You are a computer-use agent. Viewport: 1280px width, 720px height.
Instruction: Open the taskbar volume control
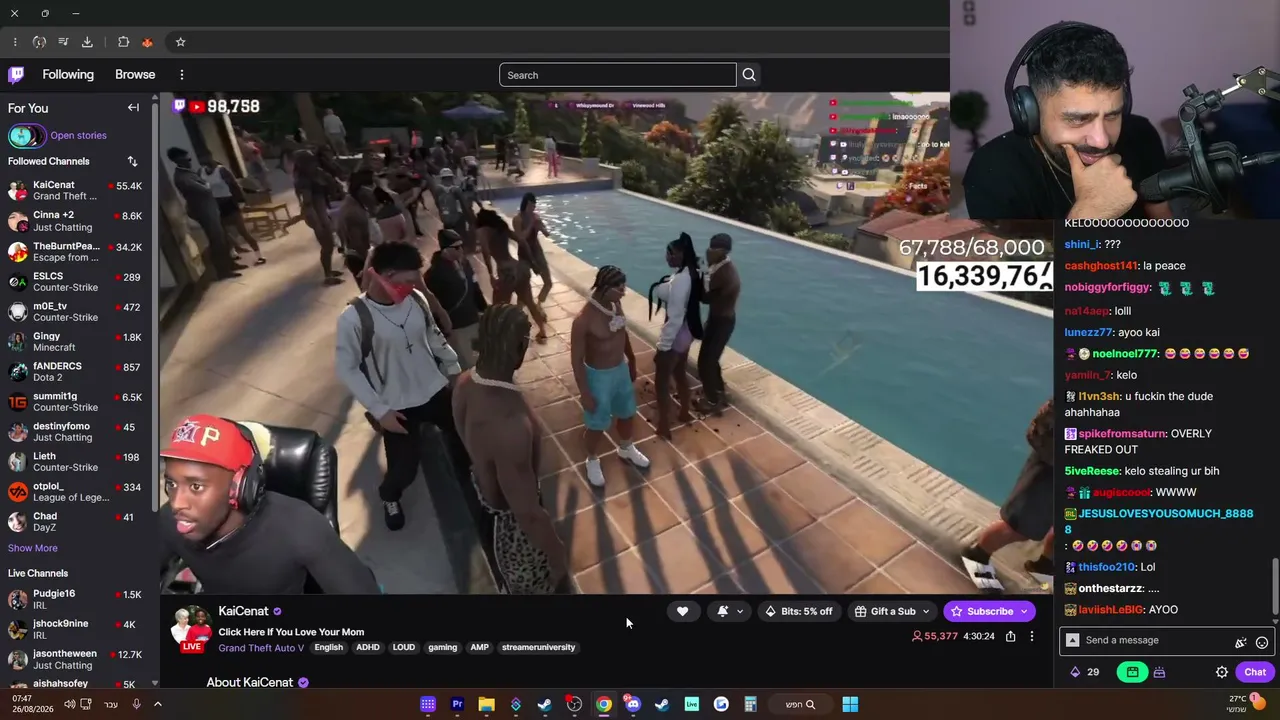click(x=69, y=704)
